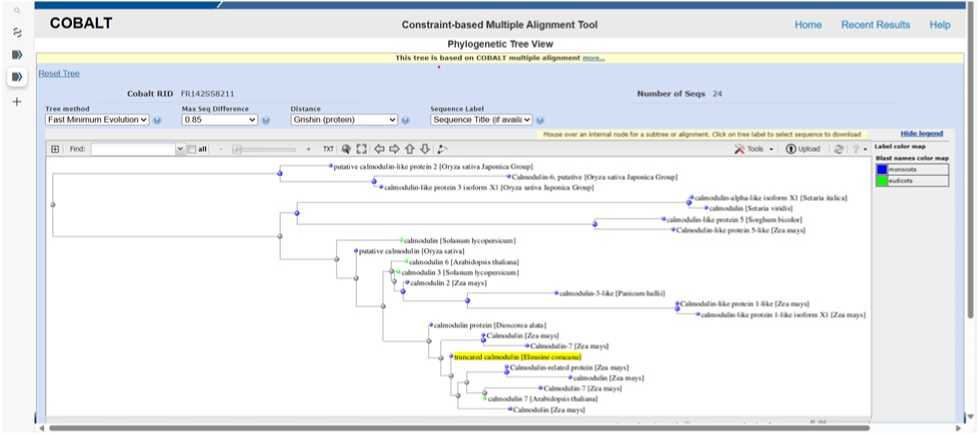Click help icon next to Max Seq Difference
The width and height of the screenshot is (979, 434).
coord(265,120)
